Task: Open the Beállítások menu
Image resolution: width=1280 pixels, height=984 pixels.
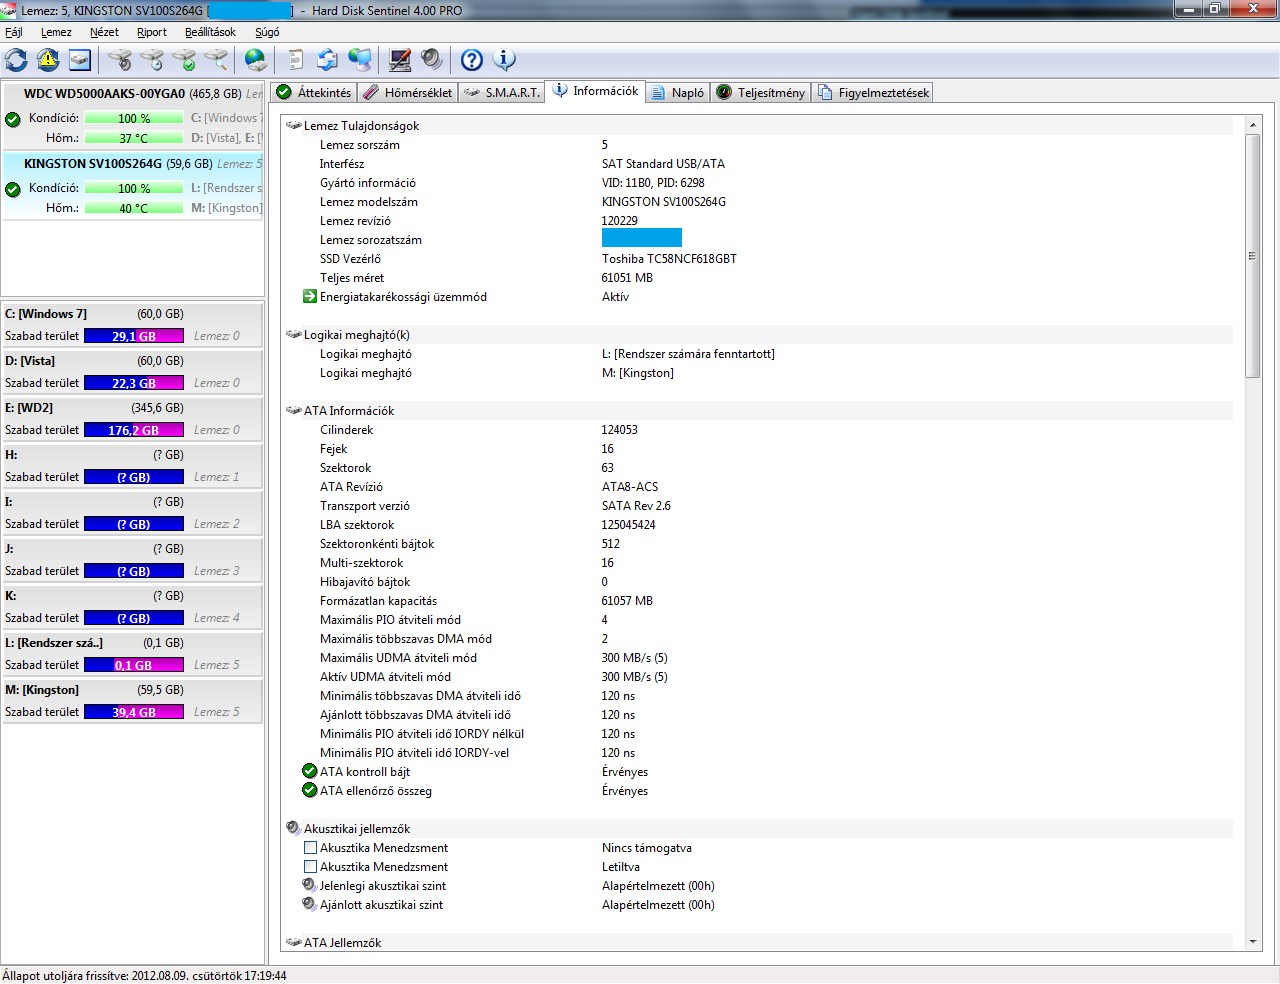Action: click(x=210, y=32)
